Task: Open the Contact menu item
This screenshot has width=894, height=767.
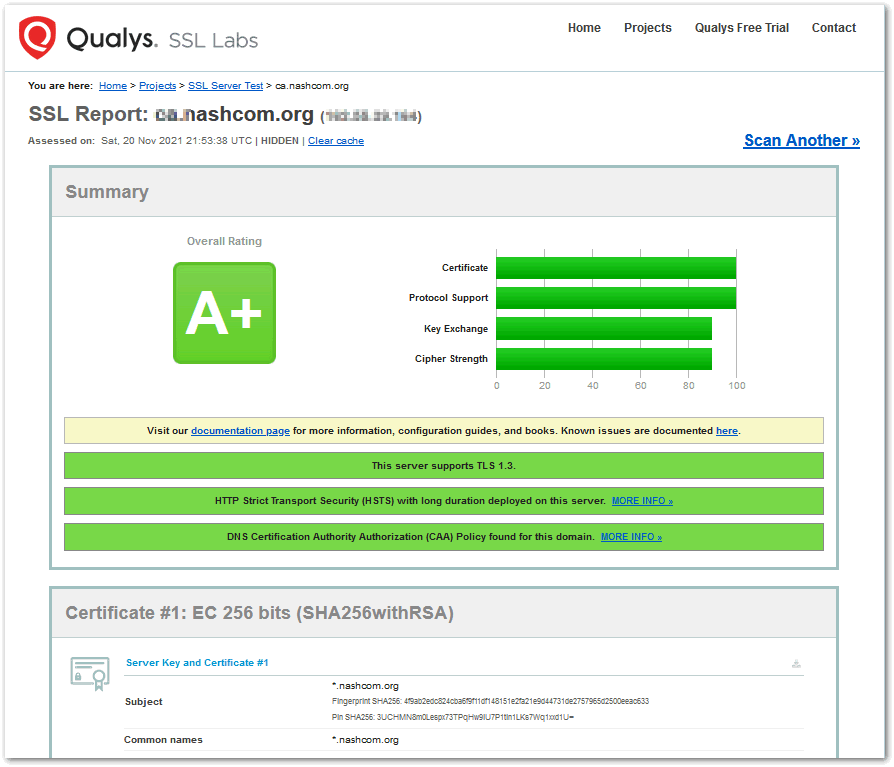Action: pyautogui.click(x=834, y=28)
